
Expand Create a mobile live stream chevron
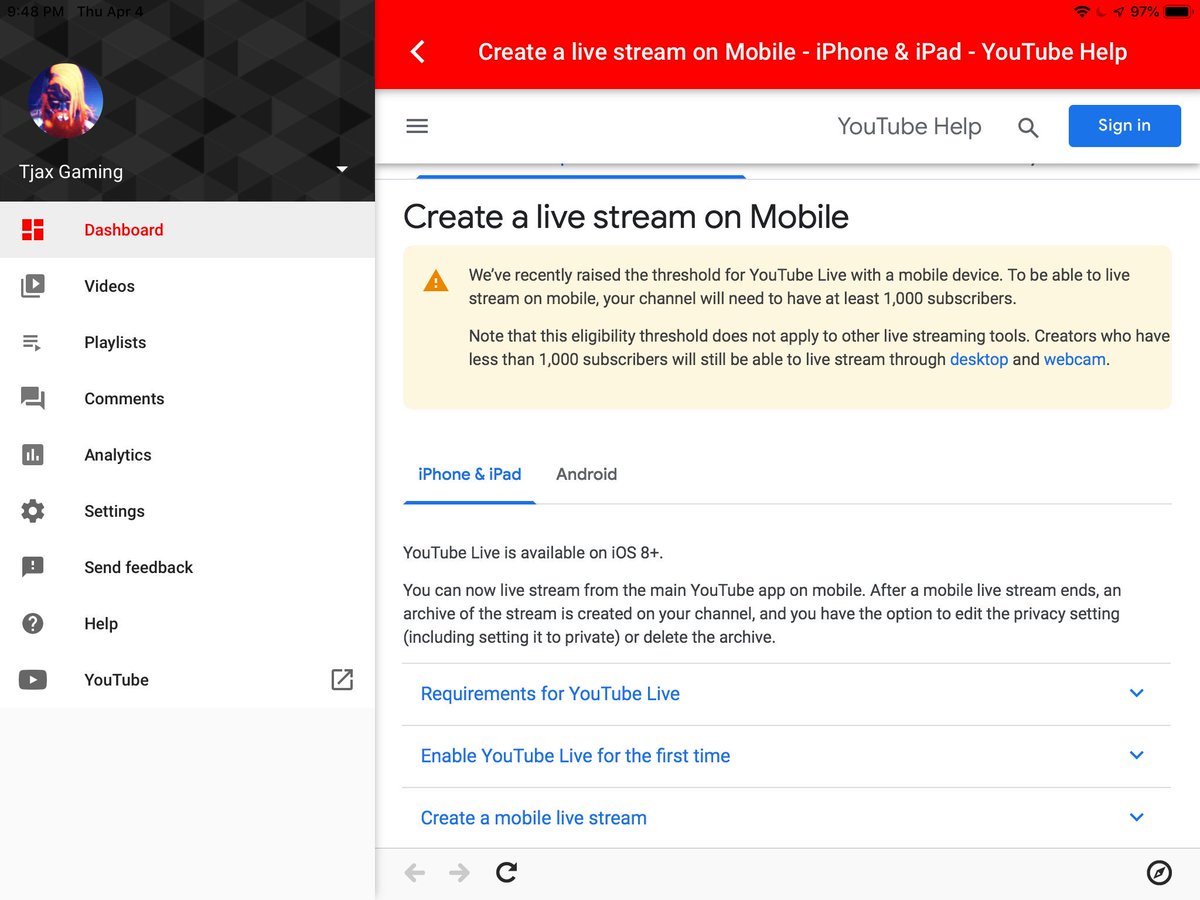pos(1136,817)
